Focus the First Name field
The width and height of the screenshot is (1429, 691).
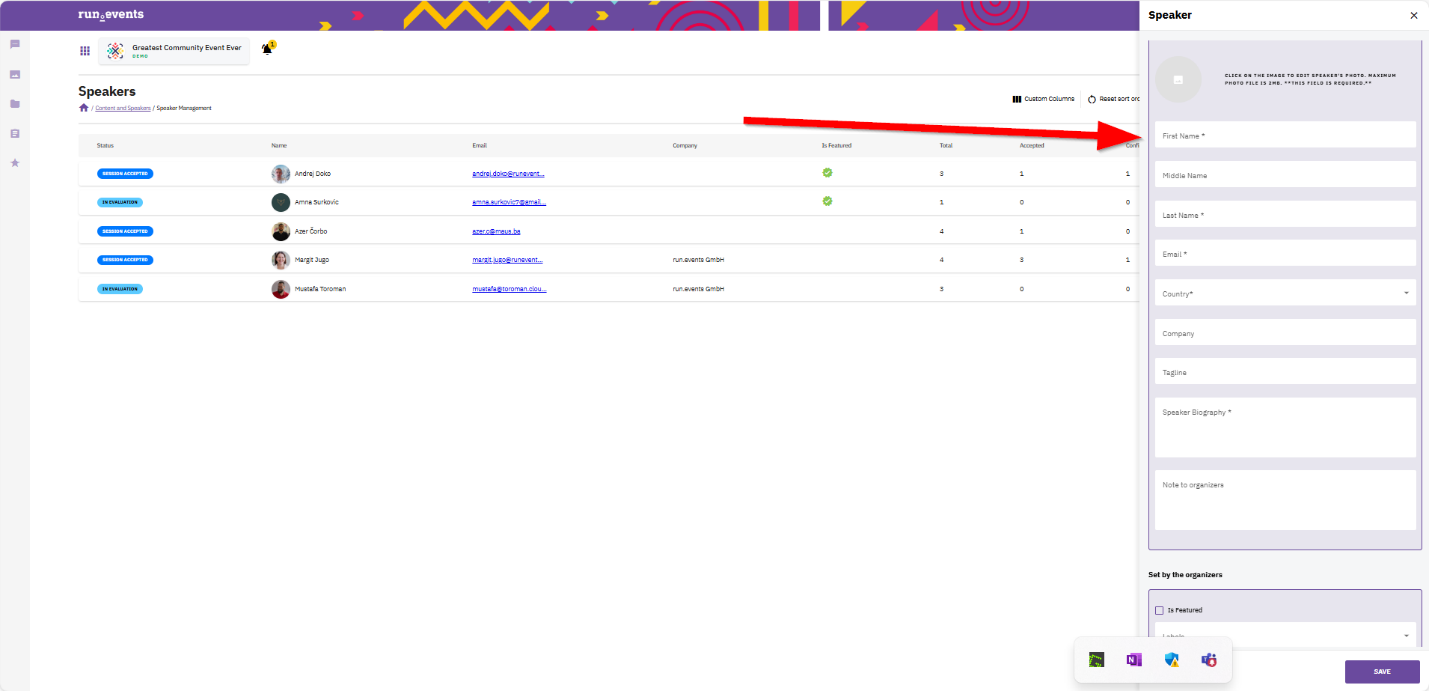(x=1285, y=135)
